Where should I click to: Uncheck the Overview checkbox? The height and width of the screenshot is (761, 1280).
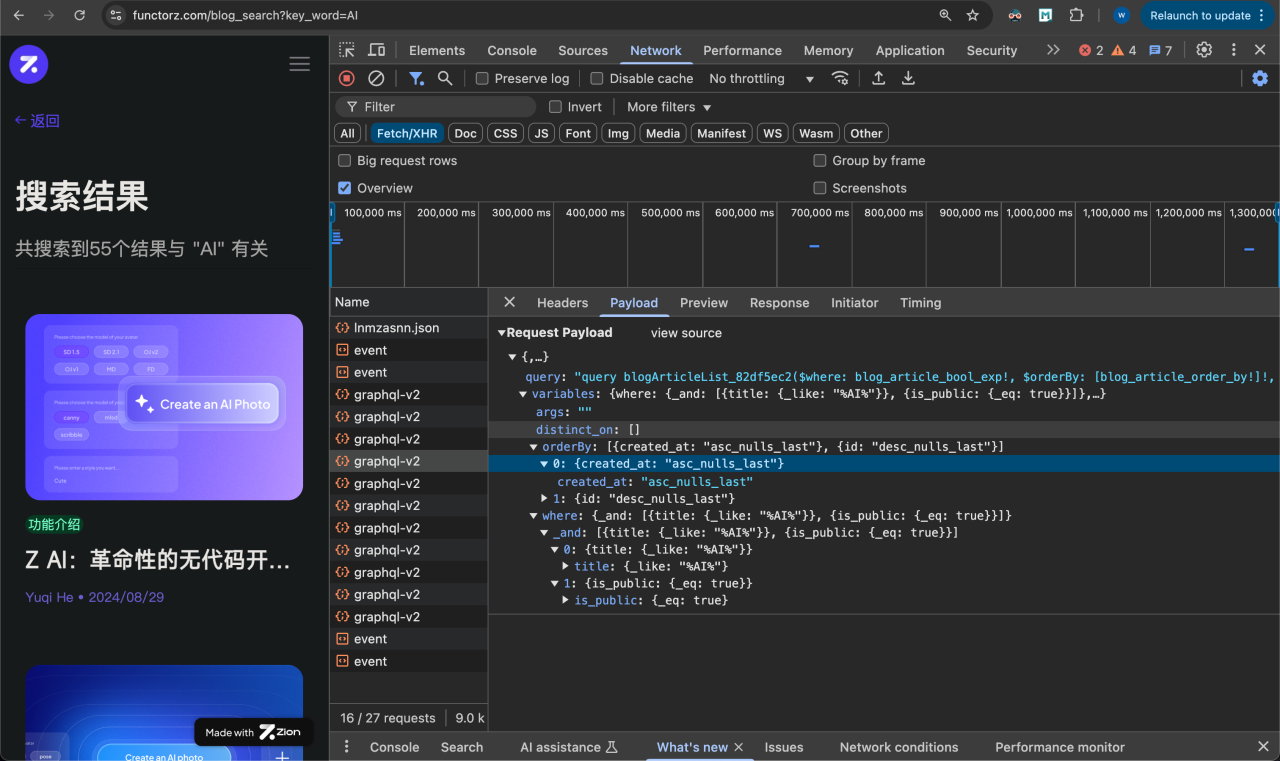[x=345, y=188]
